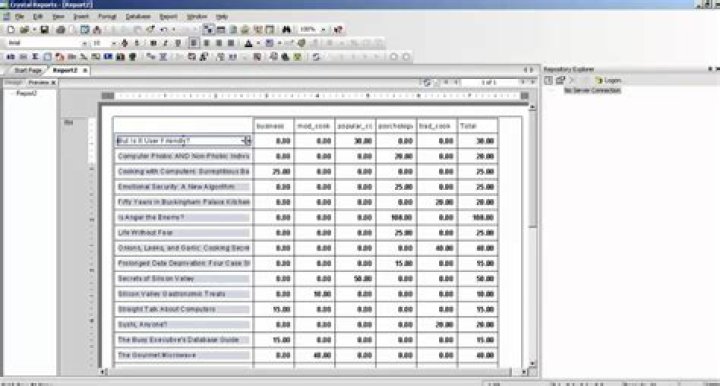Expand the font color dropdown arrow
Viewport: 720px width, 386px height.
coord(258,43)
